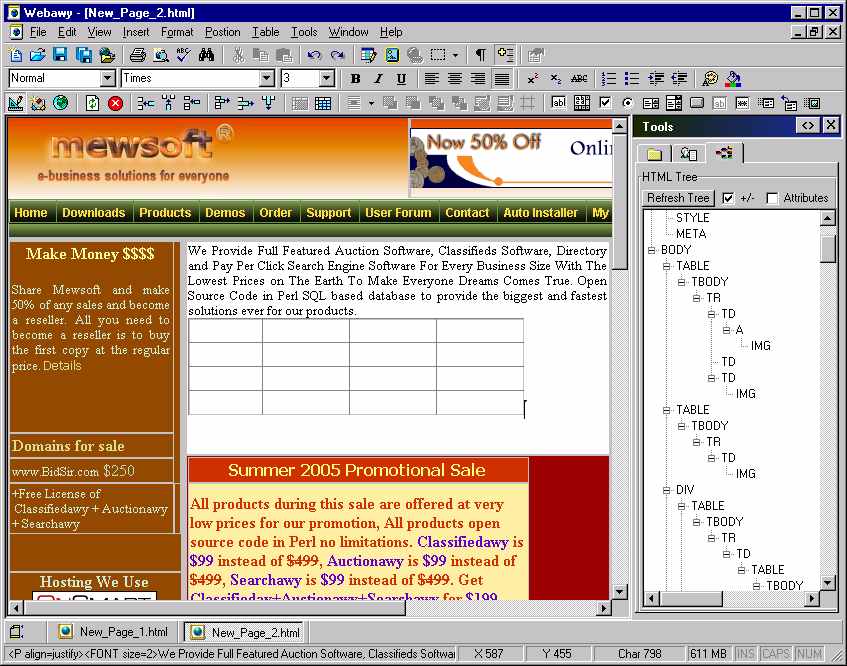Insert a text box form field

(x=559, y=103)
